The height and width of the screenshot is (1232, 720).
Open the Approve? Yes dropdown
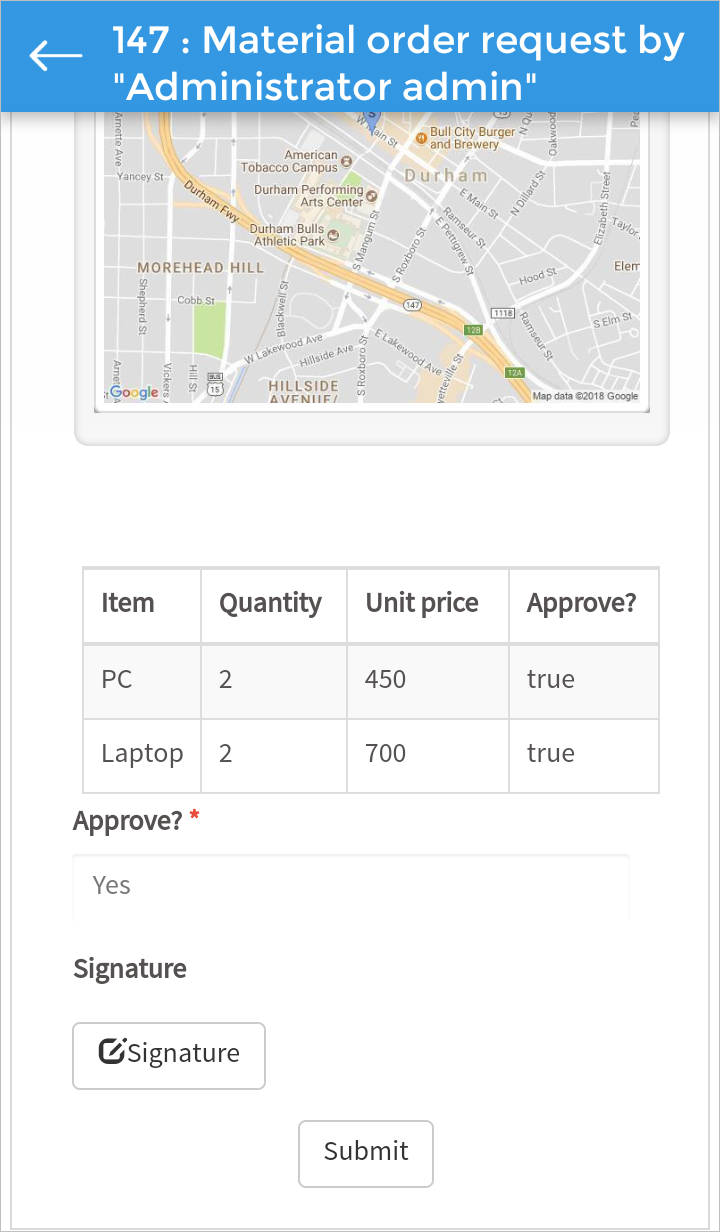coord(351,886)
